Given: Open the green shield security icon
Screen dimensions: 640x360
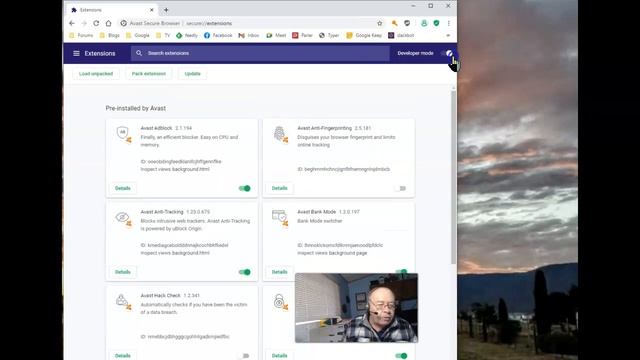Looking at the screenshot, I should pos(436,23).
